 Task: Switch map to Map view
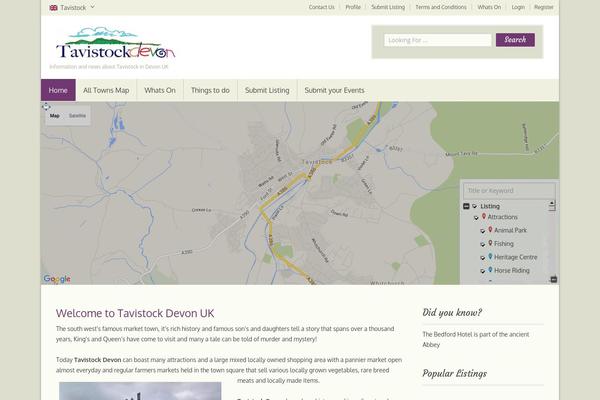pos(55,116)
